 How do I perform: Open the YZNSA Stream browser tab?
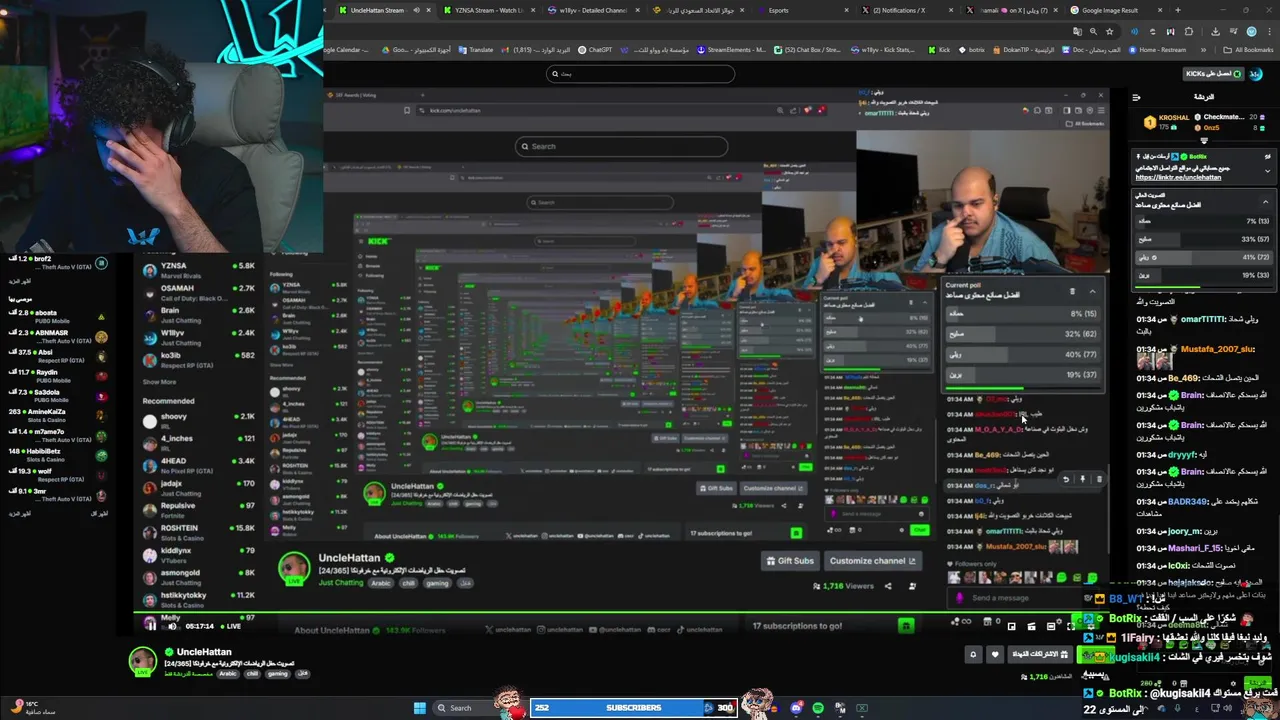click(488, 10)
